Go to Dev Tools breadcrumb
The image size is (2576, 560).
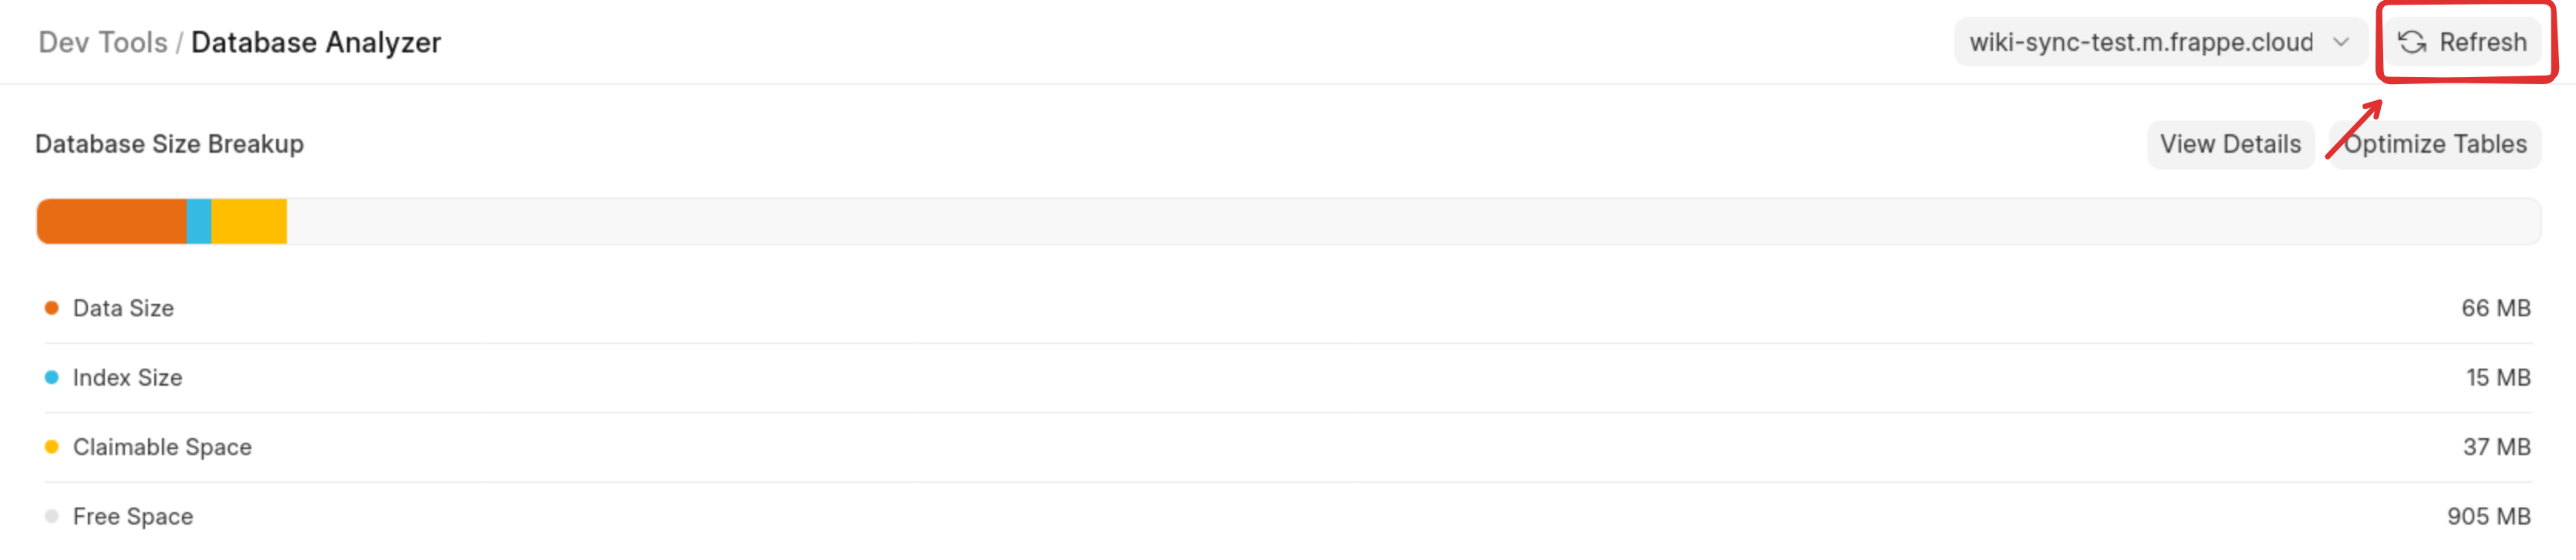point(102,42)
